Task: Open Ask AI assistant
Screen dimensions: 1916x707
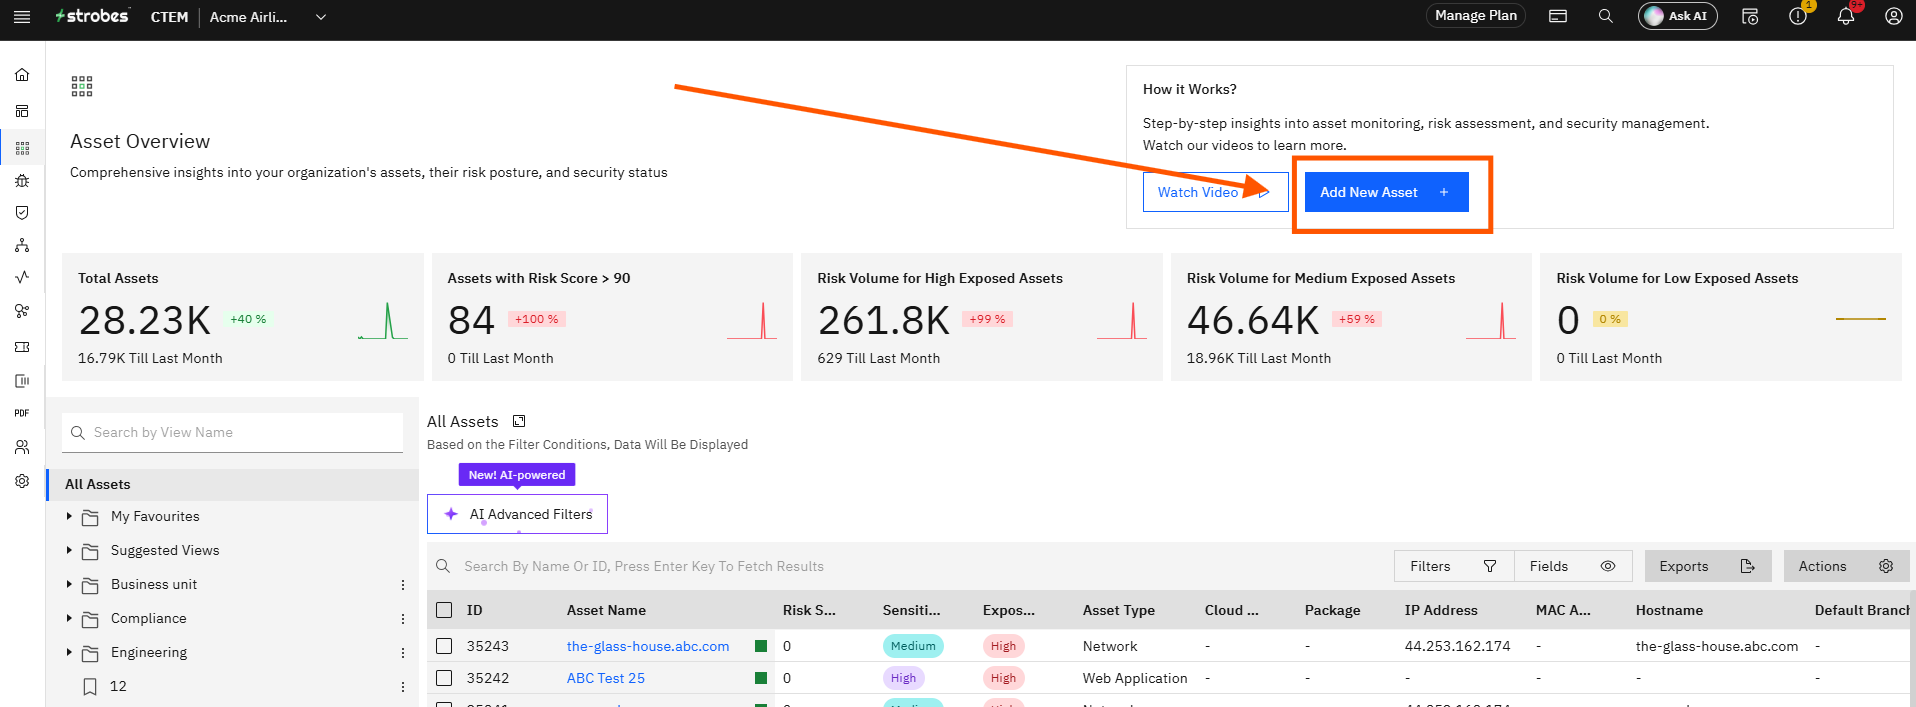Action: tap(1678, 16)
